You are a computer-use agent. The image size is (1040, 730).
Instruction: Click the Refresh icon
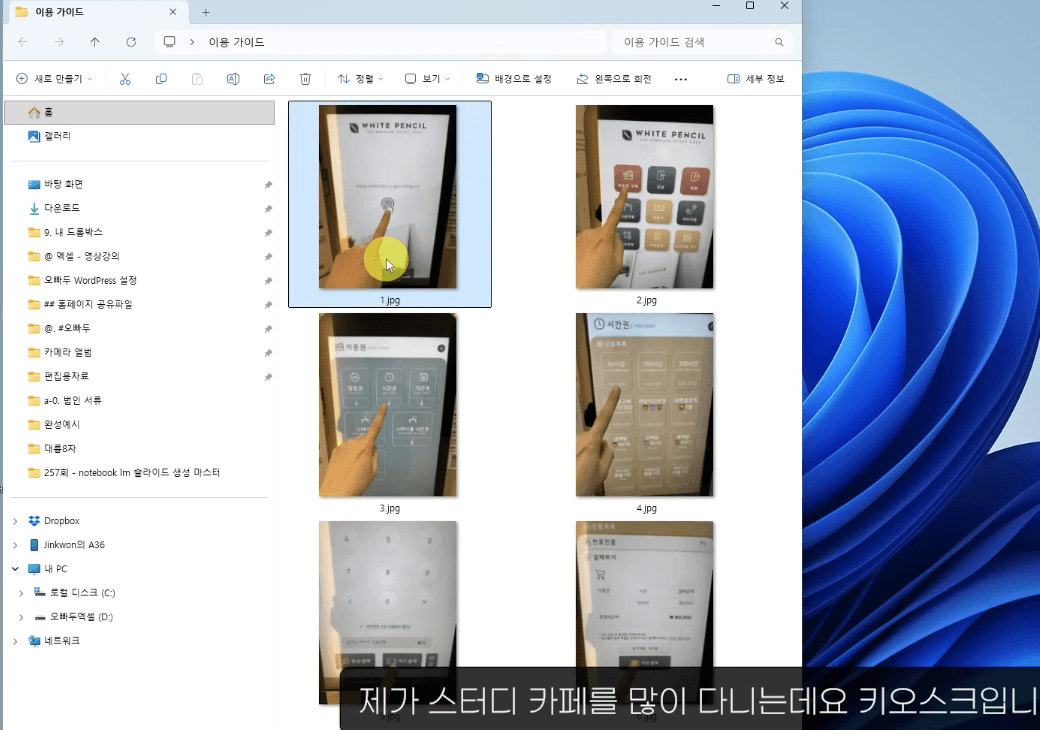[x=131, y=42]
